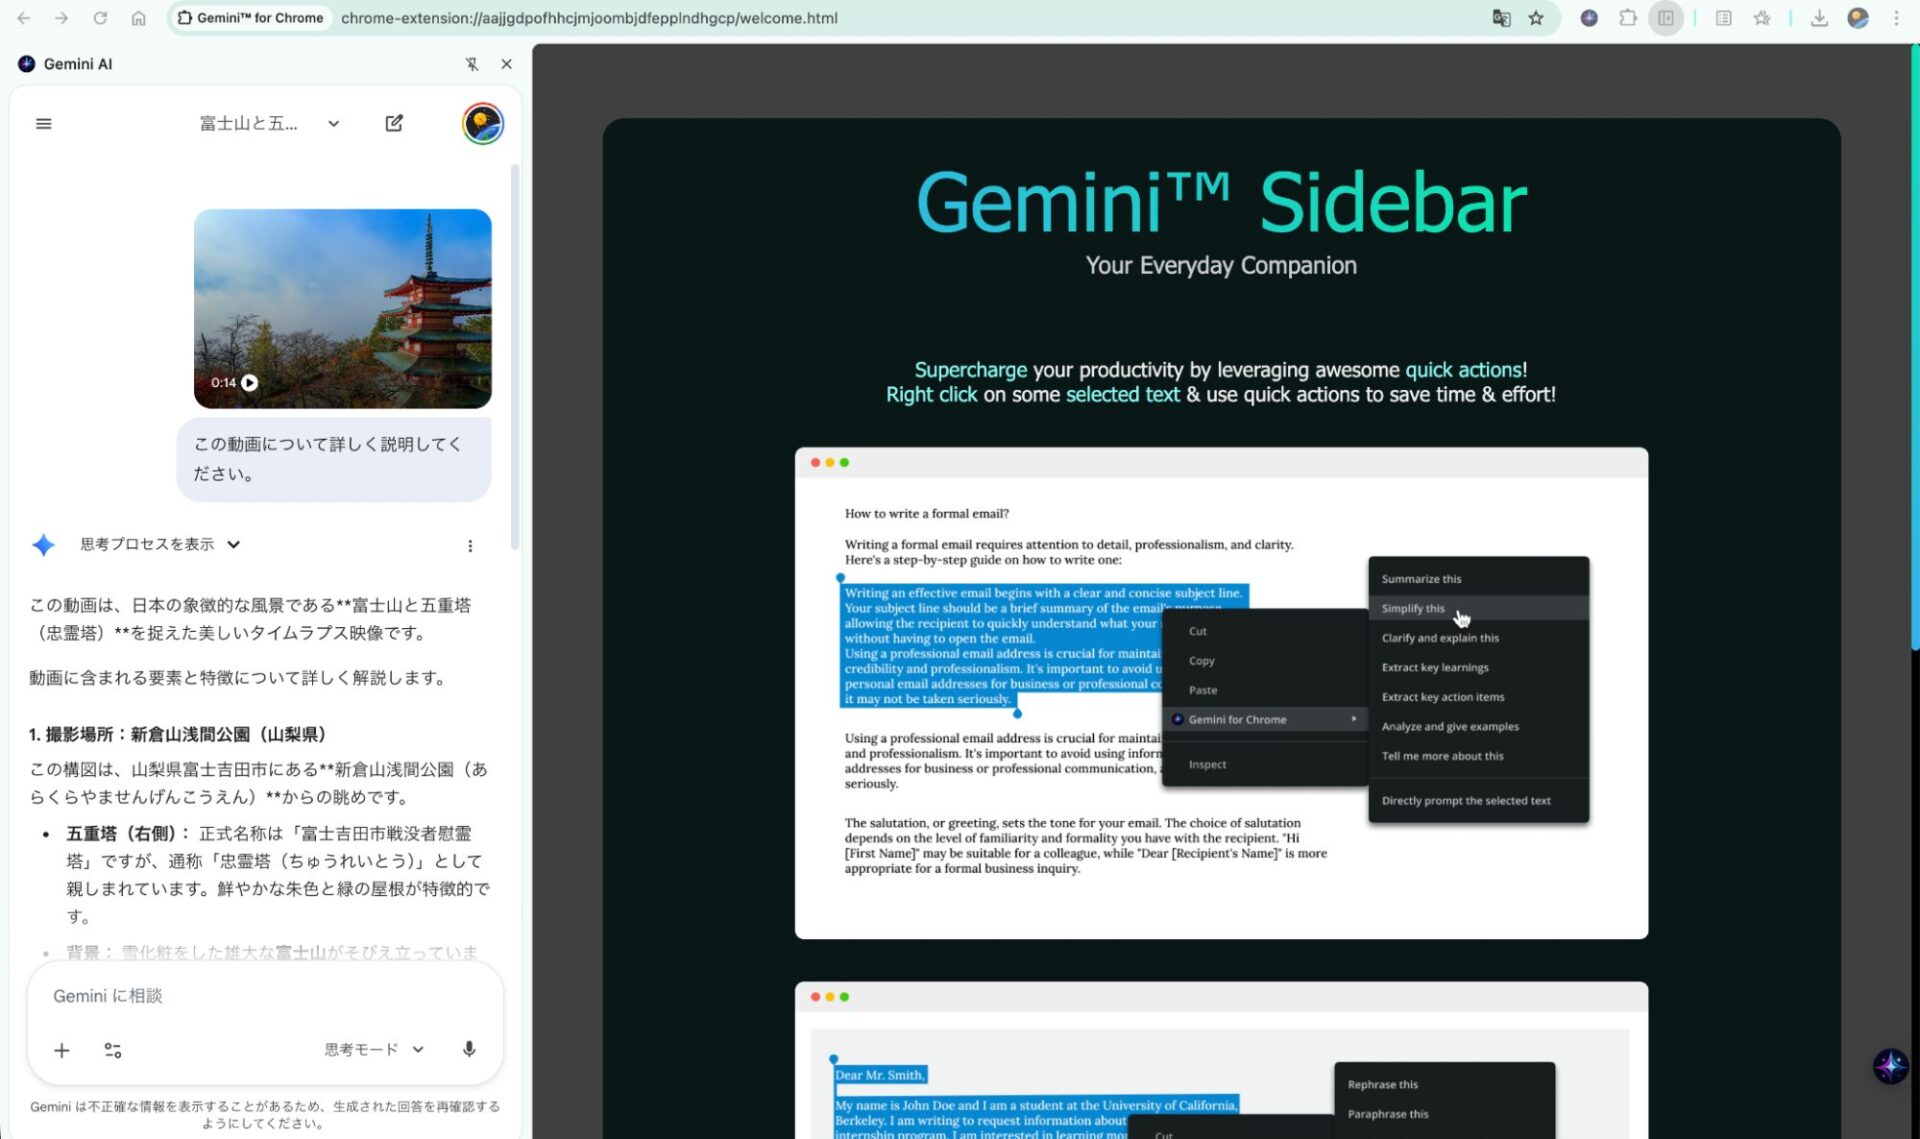1920x1139 pixels.
Task: Select the Gemini extension orb in Chrome toolbar
Action: tap(1588, 18)
